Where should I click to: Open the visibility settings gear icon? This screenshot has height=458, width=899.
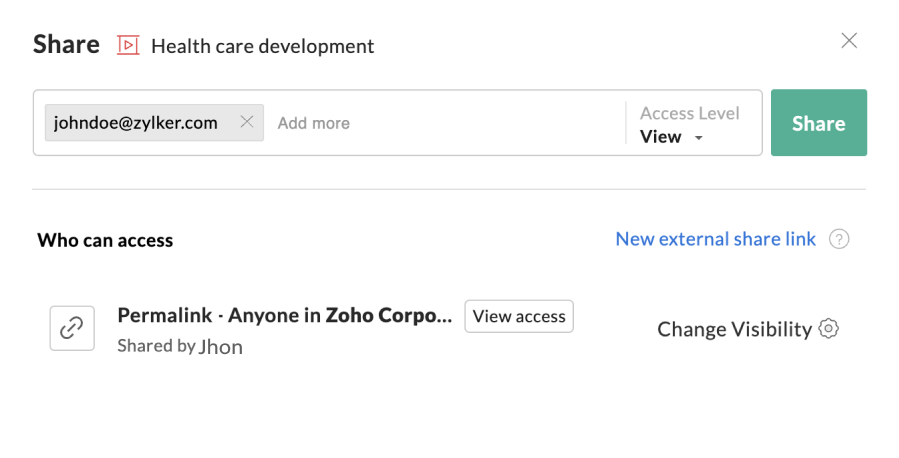pos(828,329)
